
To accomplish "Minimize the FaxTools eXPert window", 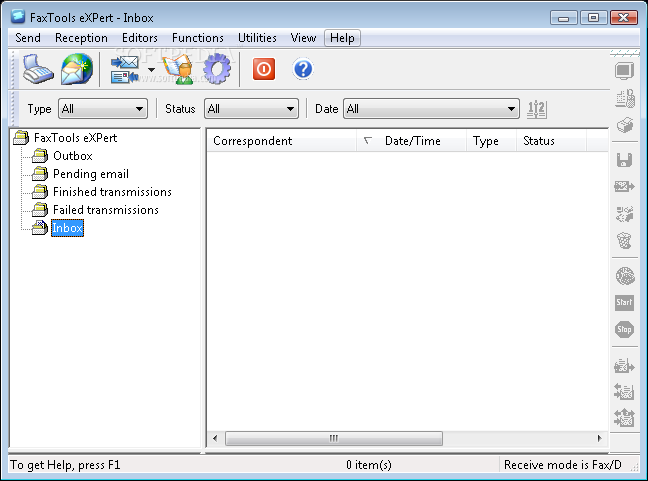I will tap(564, 18).
